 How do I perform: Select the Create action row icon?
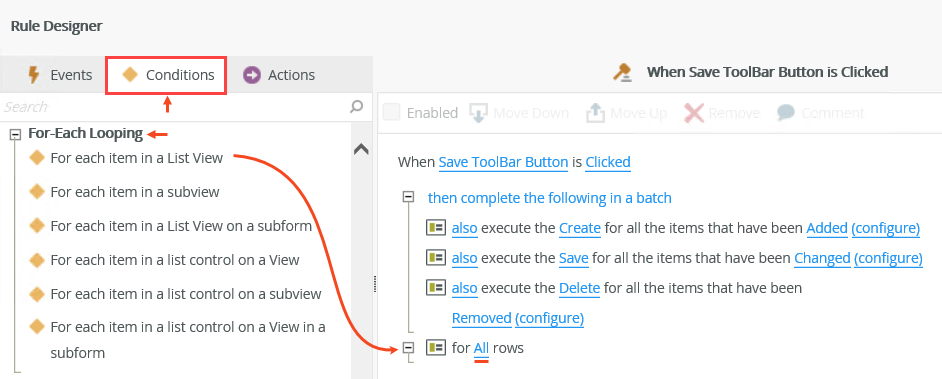(x=436, y=228)
